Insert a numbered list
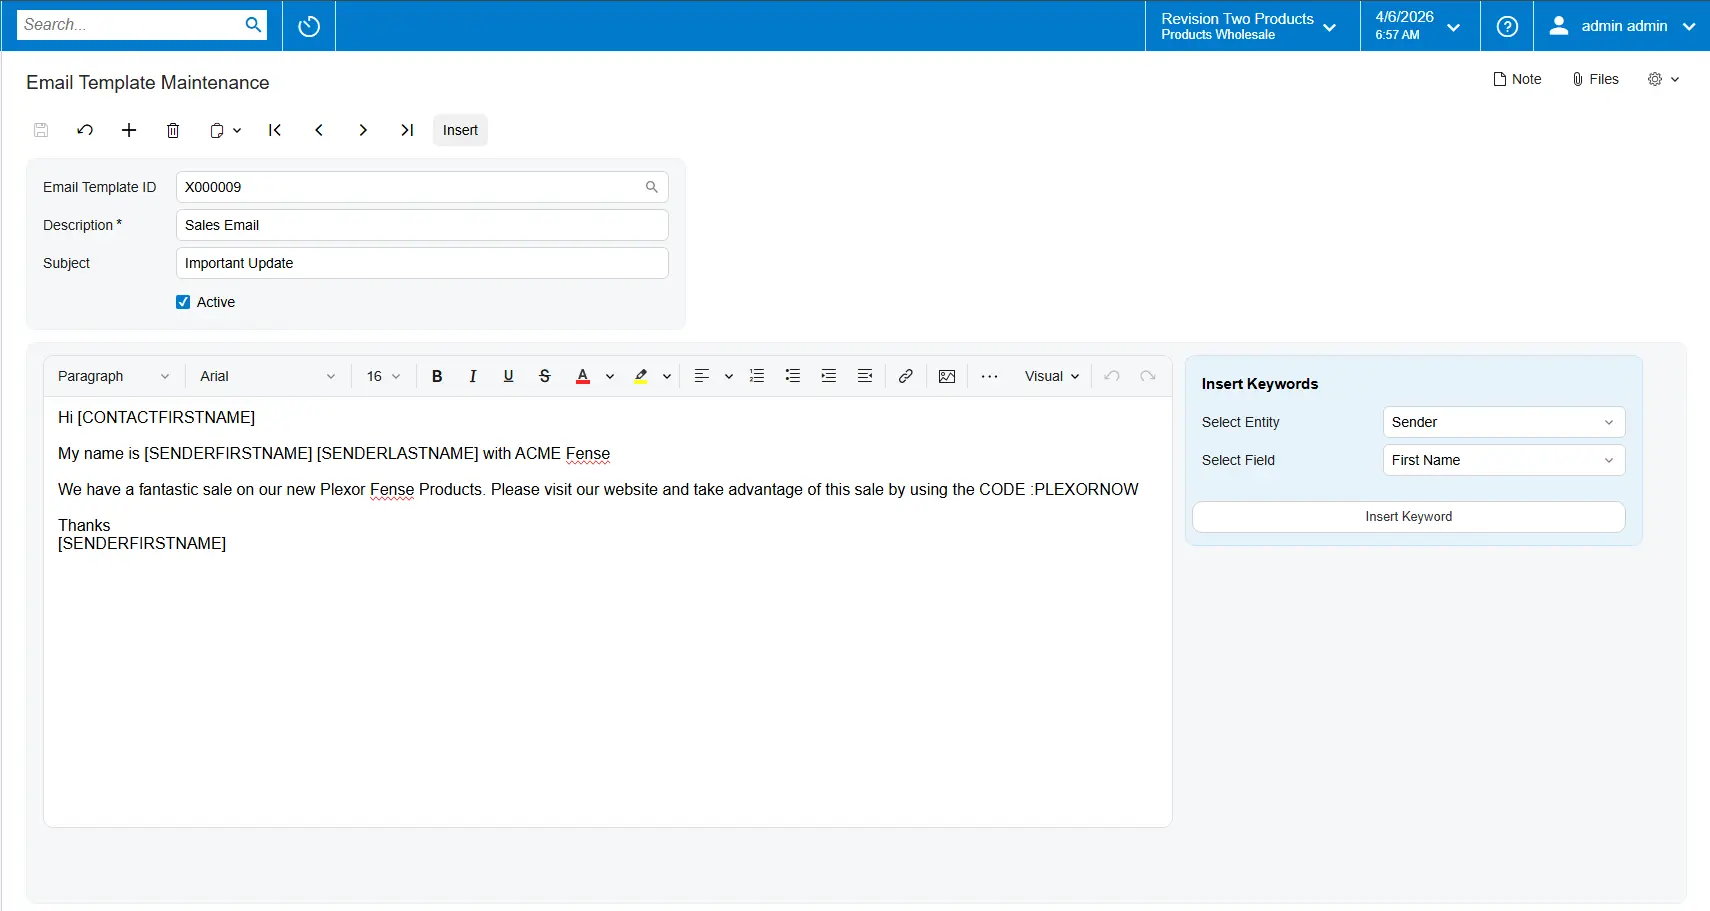The height and width of the screenshot is (911, 1710). pyautogui.click(x=757, y=376)
